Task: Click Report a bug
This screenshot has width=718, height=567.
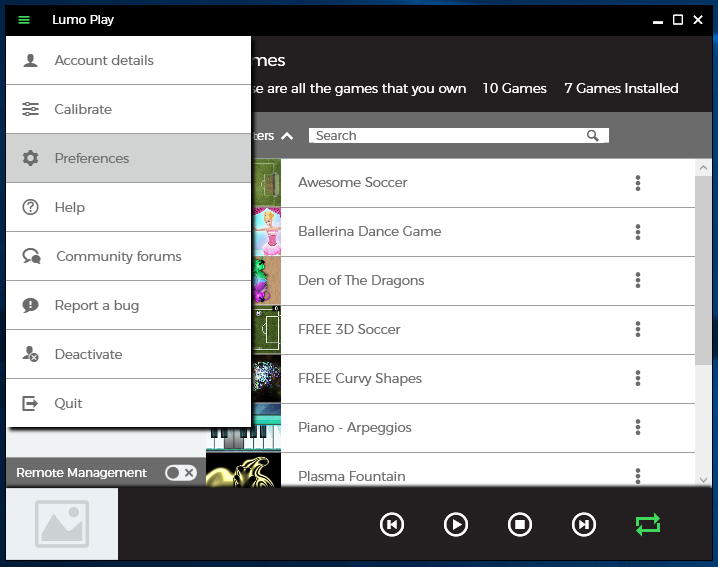Action: [x=96, y=305]
